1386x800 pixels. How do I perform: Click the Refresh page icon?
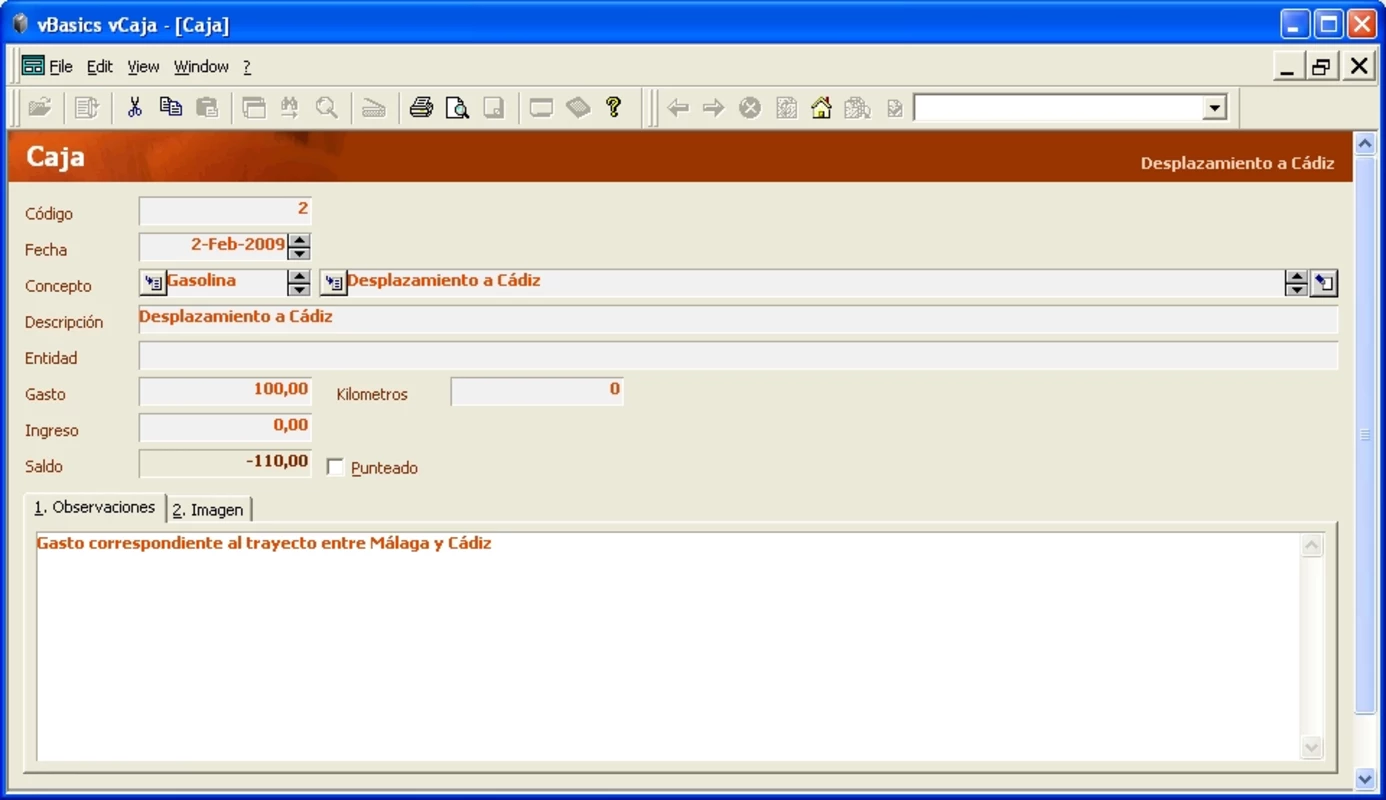(x=786, y=108)
